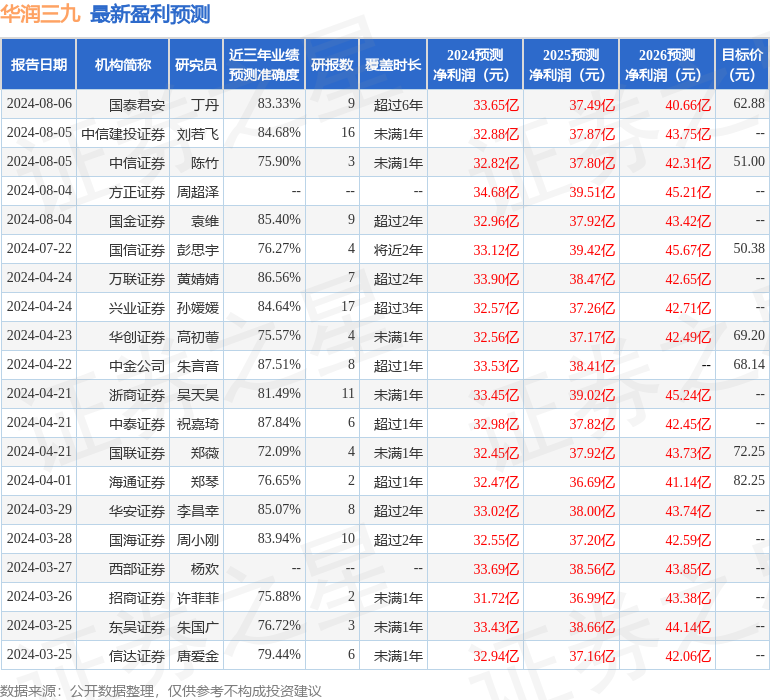Click the 近三年业绩预测准确度 column header
The image size is (770, 700).
point(264,64)
